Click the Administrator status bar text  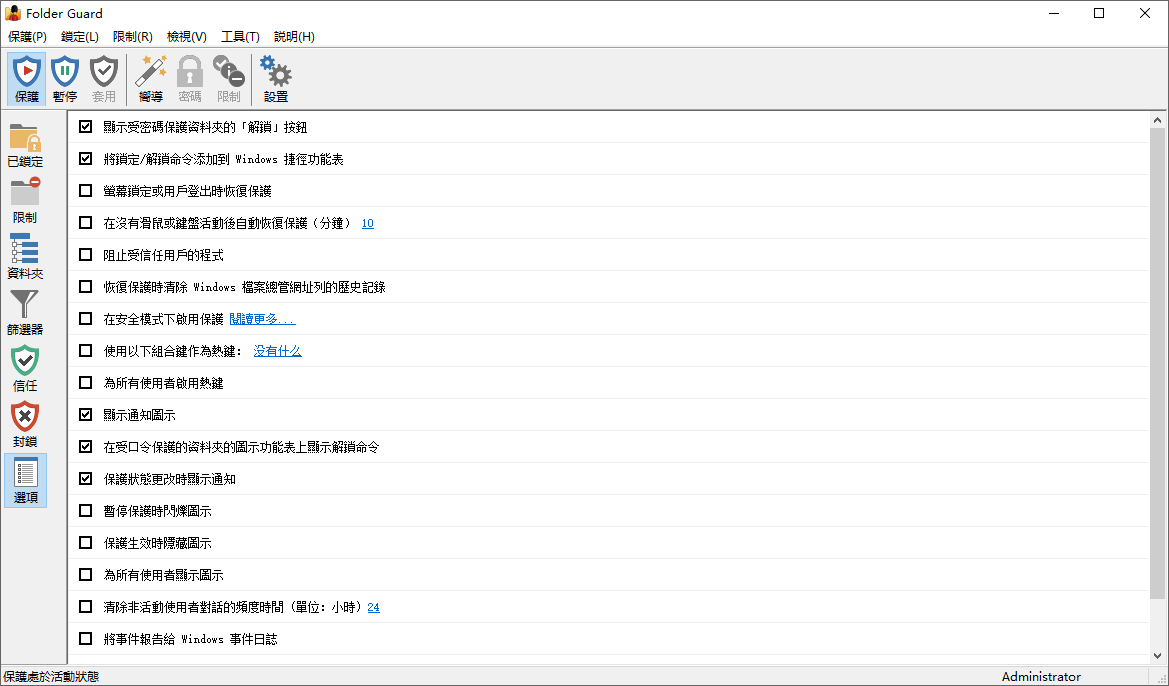pos(1041,676)
